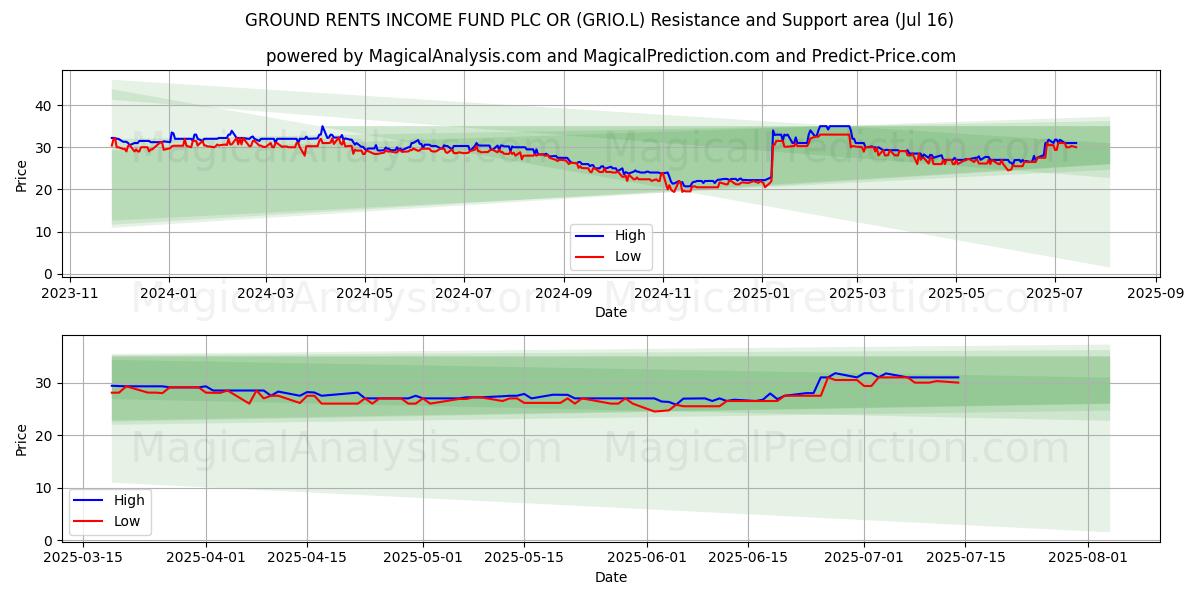Click the '2025-01' x-axis label in top chart
Screen dimensions: 1200x600
coord(761,294)
